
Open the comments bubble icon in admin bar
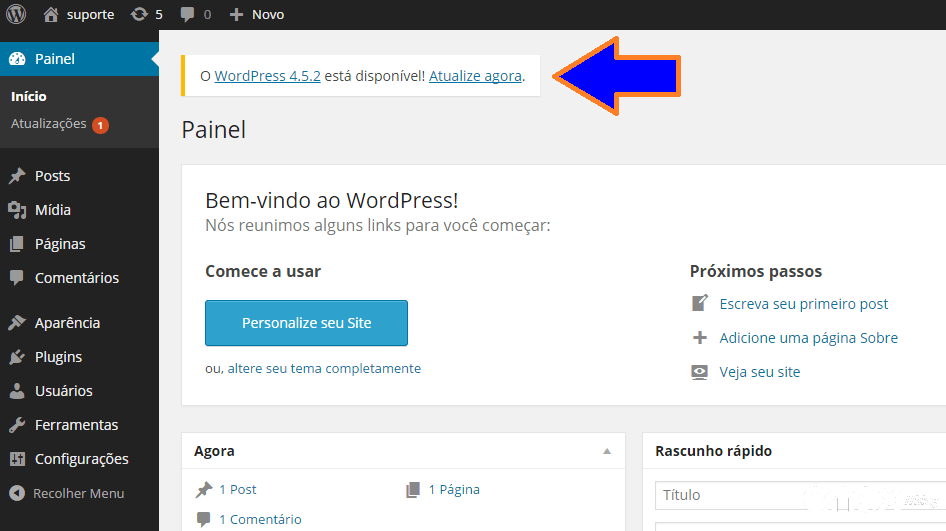point(188,14)
